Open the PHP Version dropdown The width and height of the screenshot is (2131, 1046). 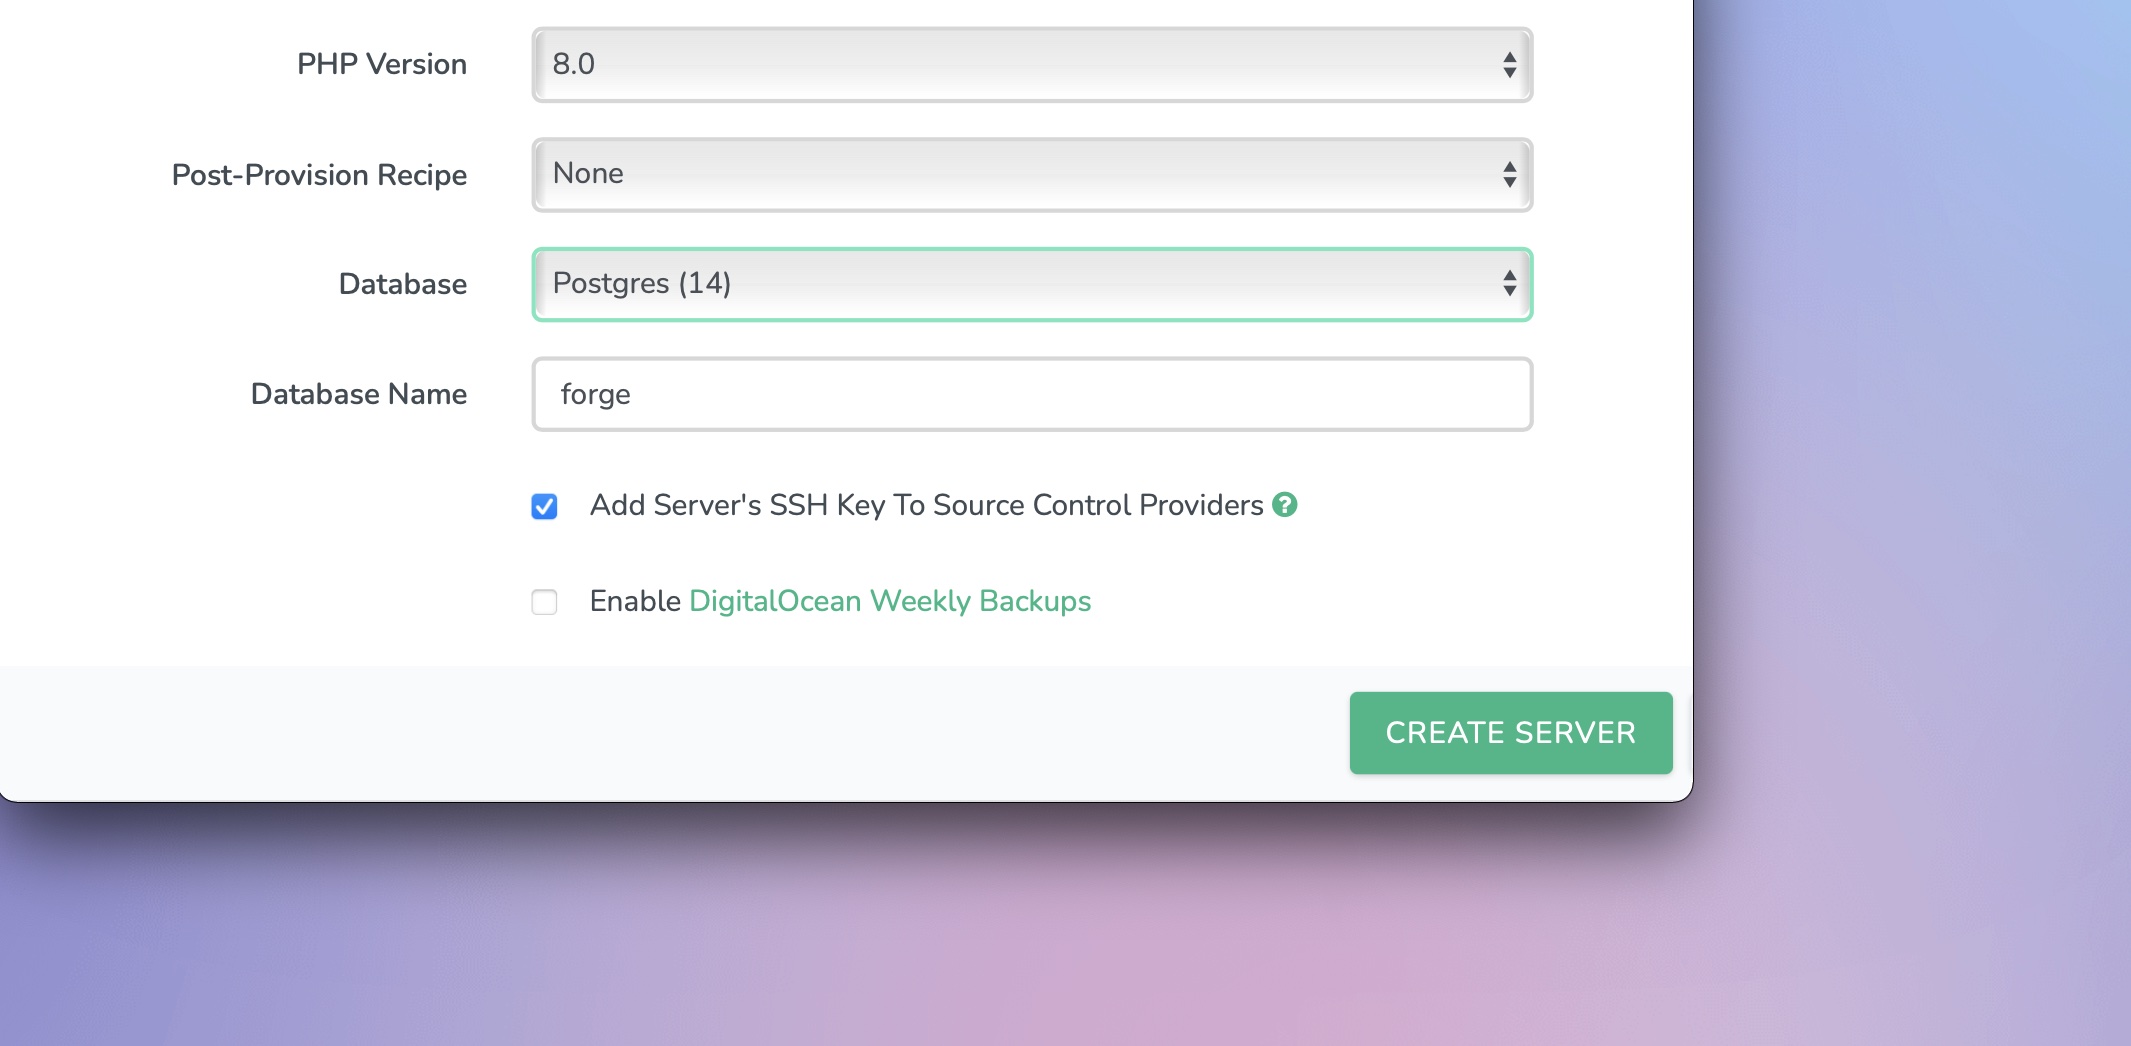(1032, 64)
